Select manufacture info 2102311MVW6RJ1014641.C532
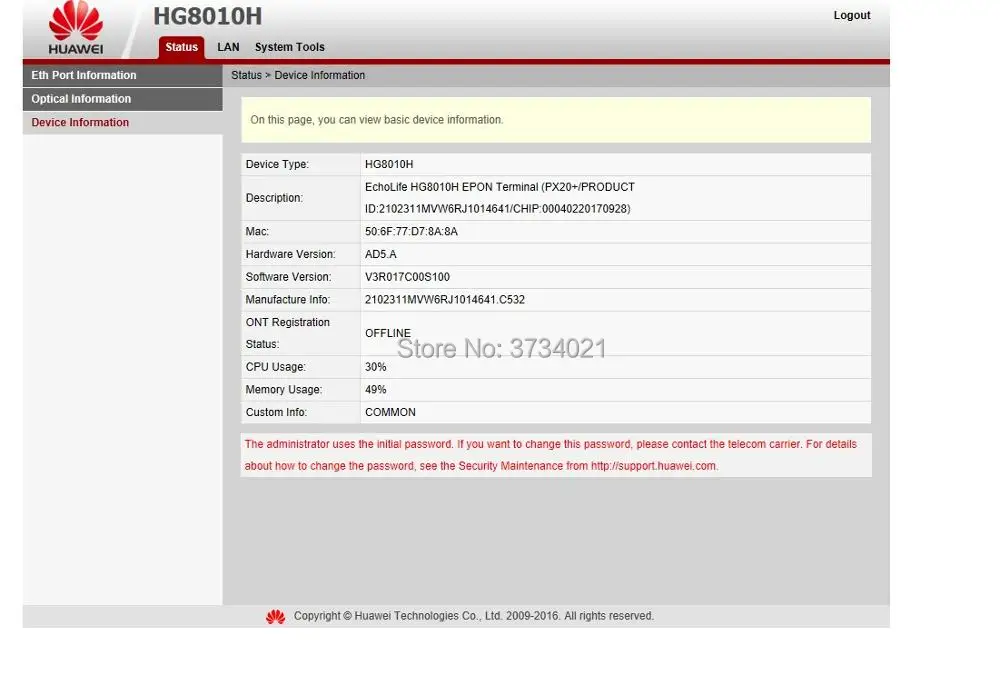This screenshot has height=695, width=1000. coord(445,300)
